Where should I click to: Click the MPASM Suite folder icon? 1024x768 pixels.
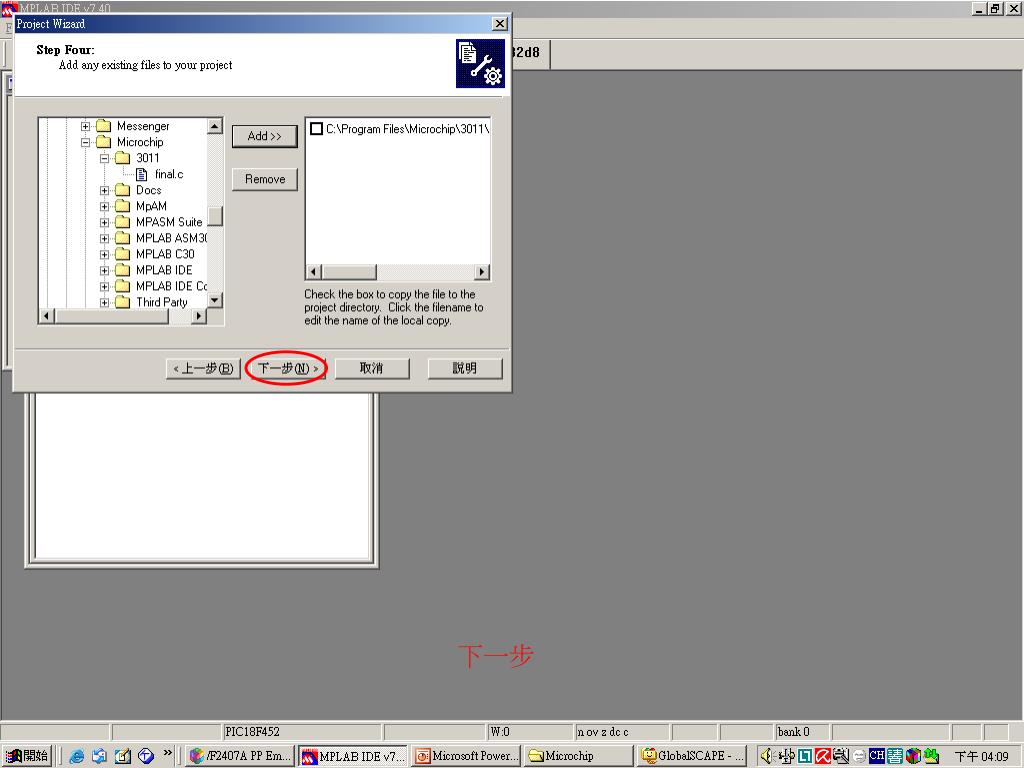pos(123,222)
